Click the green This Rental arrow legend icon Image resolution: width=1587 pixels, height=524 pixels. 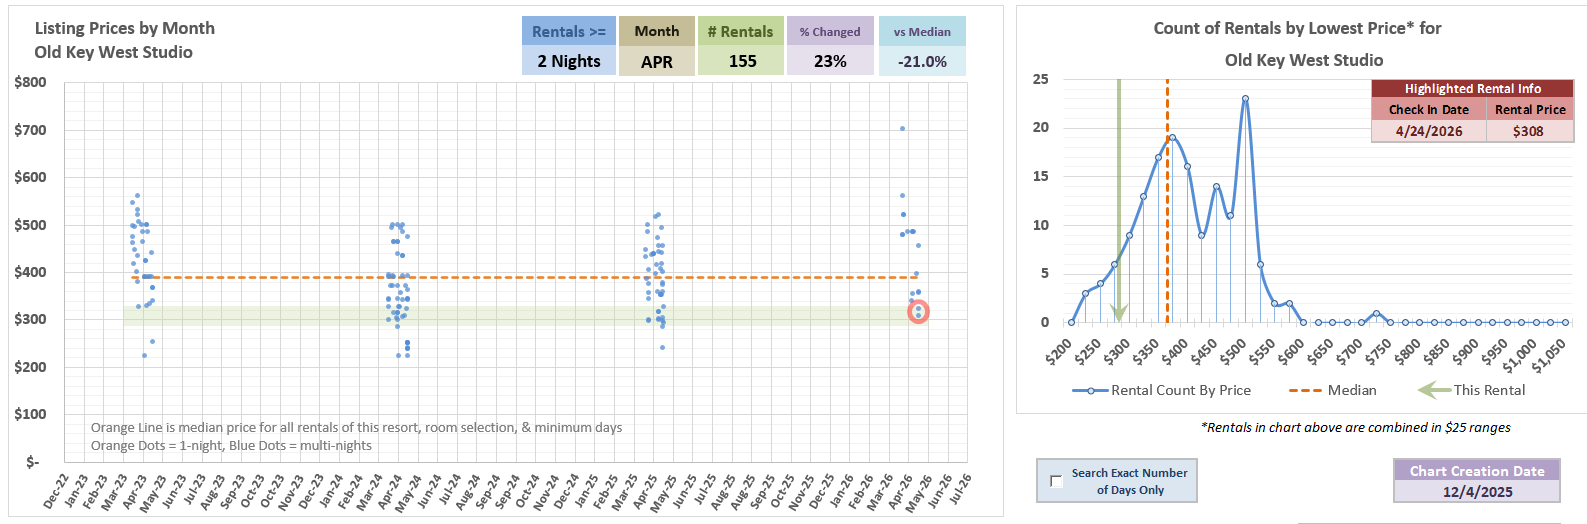point(1433,390)
